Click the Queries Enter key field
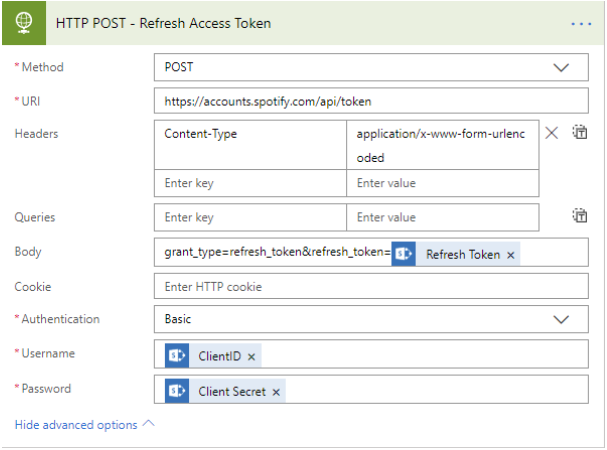Screen dimensions: 607x450 250,217
